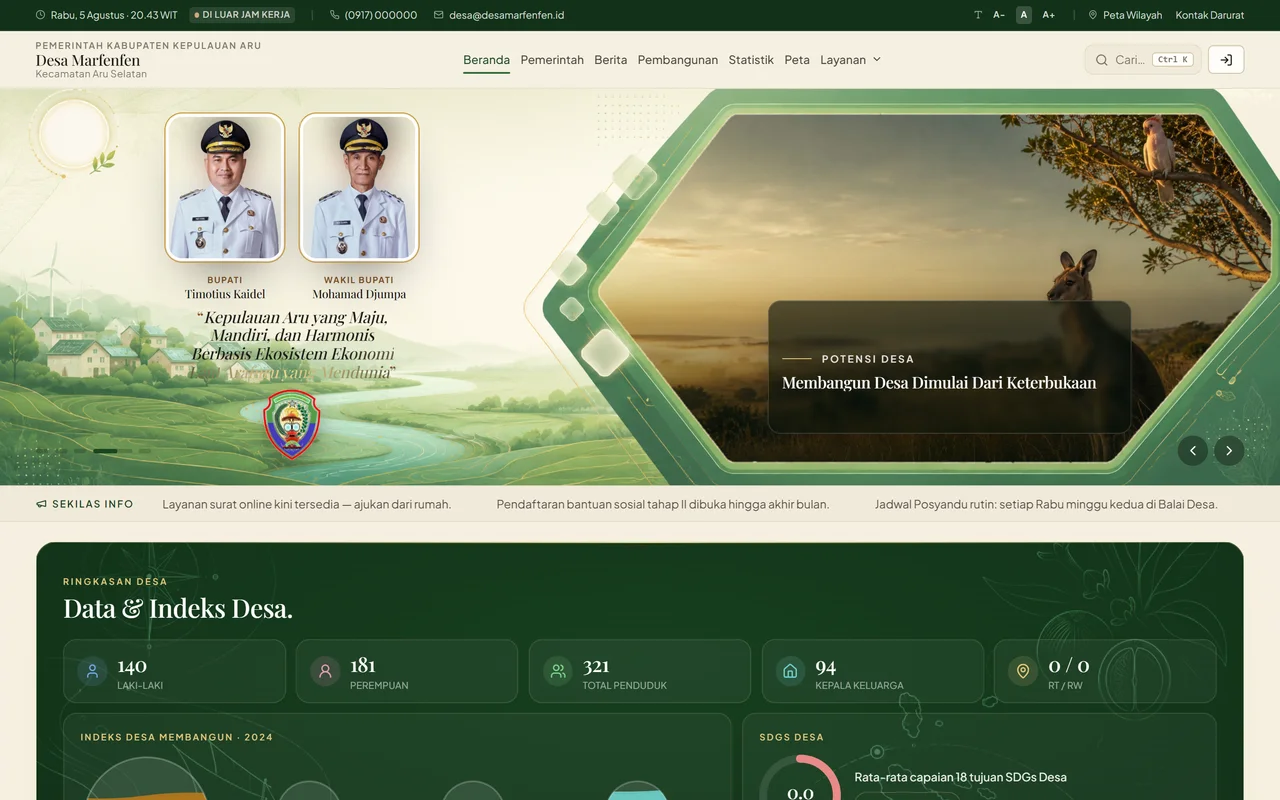This screenshot has height=800, width=1280.
Task: Click the Laki-laki person icon
Action: click(x=92, y=671)
